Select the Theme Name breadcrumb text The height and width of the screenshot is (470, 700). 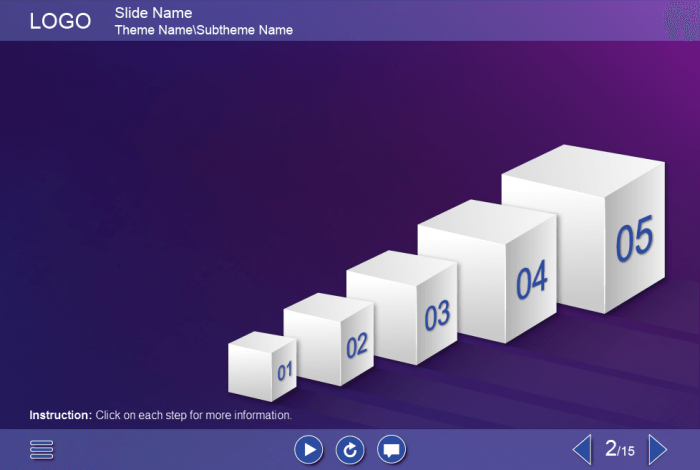[154, 30]
